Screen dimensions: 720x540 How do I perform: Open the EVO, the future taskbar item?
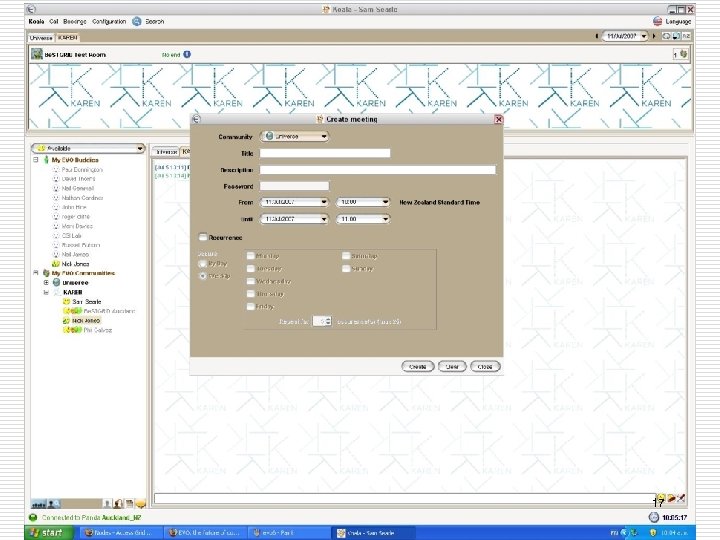coord(205,533)
